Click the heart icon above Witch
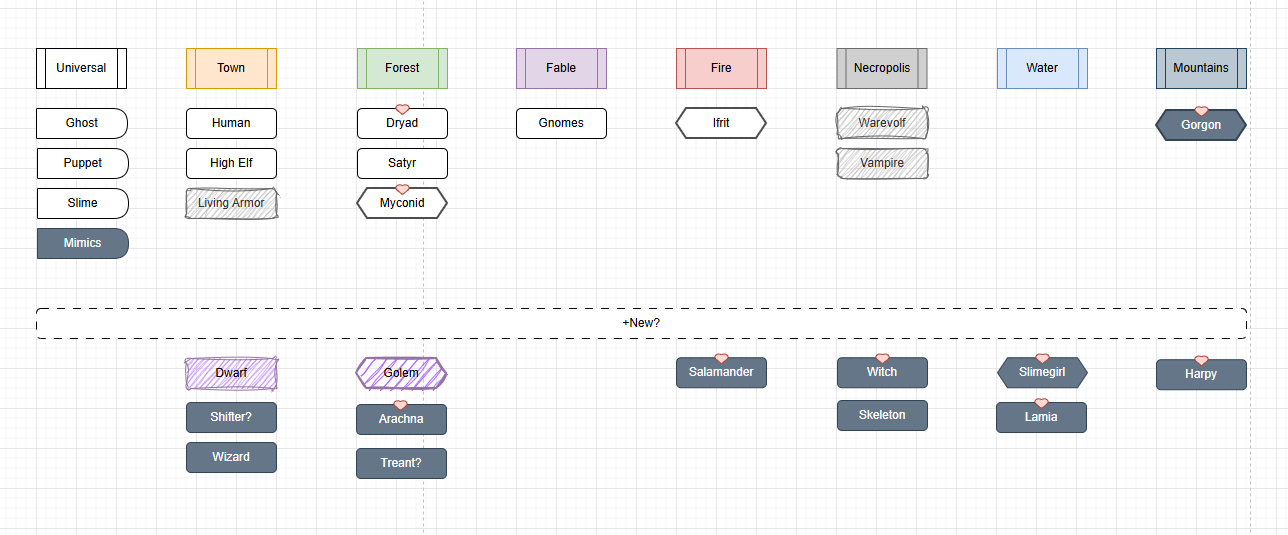Viewport: 1288px width, 535px height. tap(882, 358)
